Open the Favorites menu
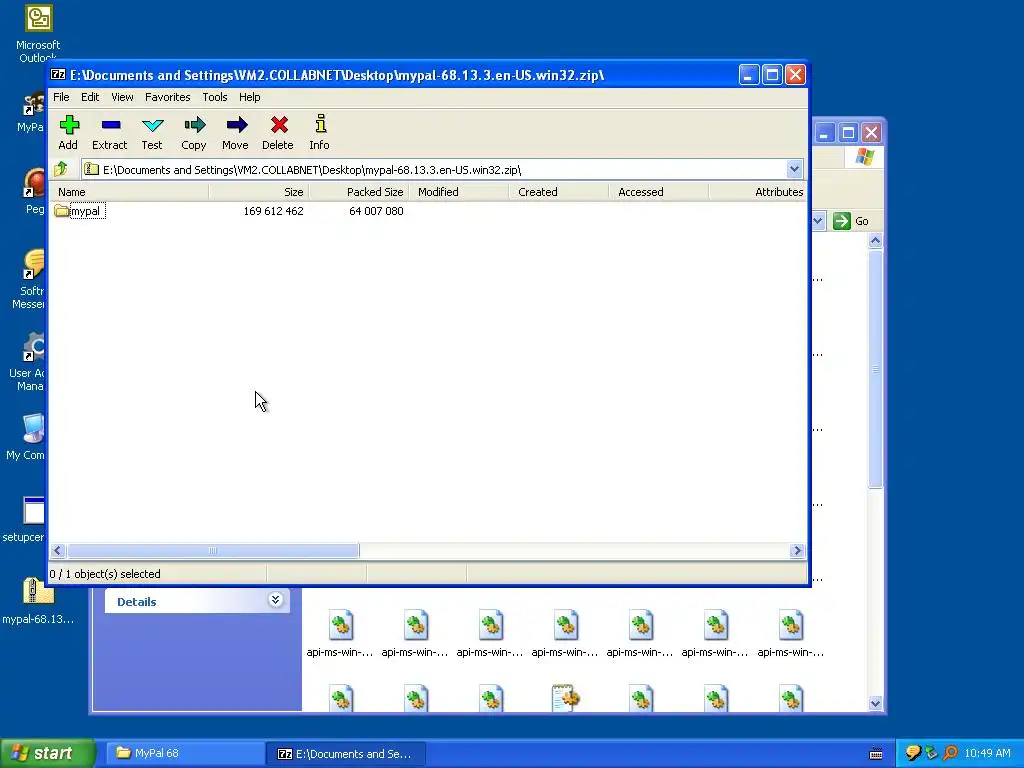The width and height of the screenshot is (1024, 768). click(x=168, y=97)
